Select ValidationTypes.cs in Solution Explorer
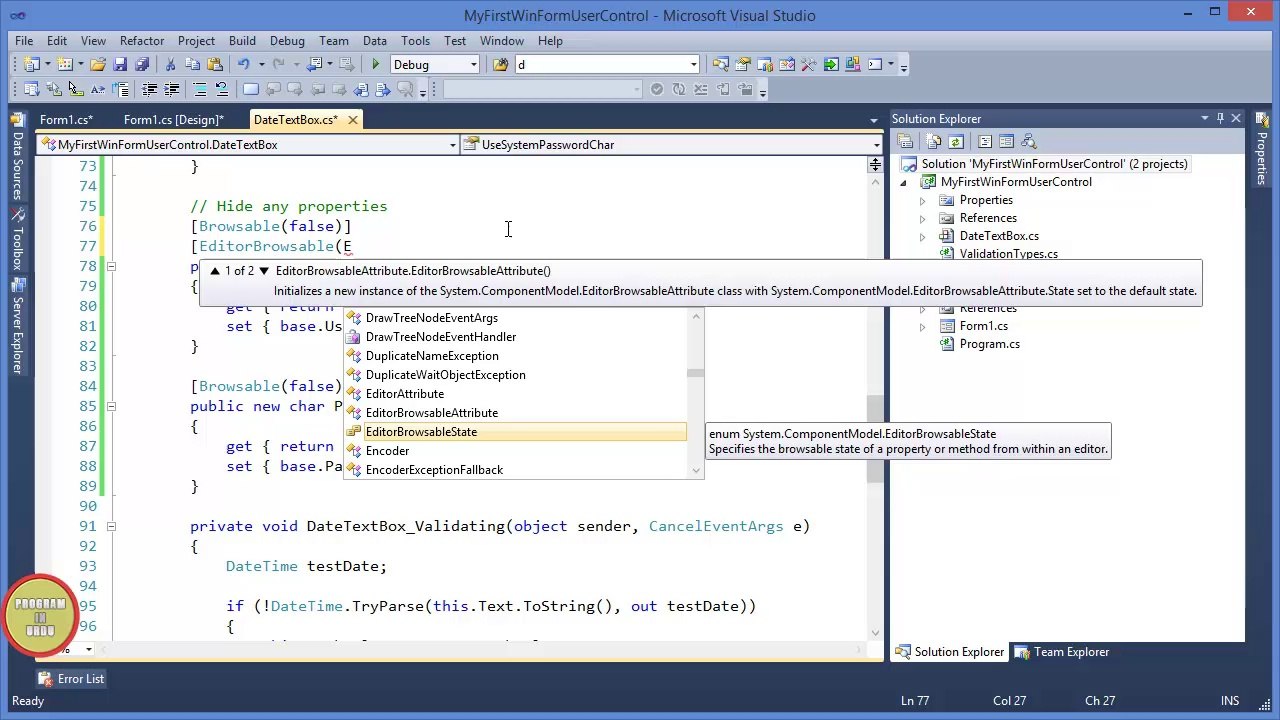Image resolution: width=1280 pixels, height=720 pixels. pos(1008,254)
